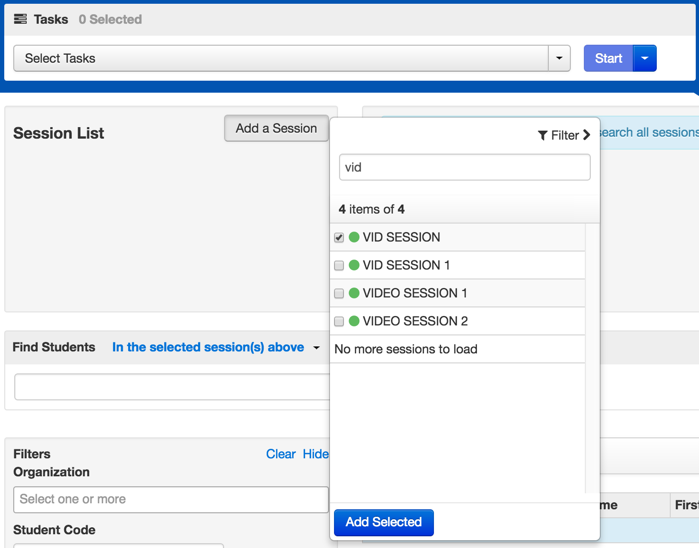Open the Select Tasks dropdown arrow
The height and width of the screenshot is (548, 699).
560,58
